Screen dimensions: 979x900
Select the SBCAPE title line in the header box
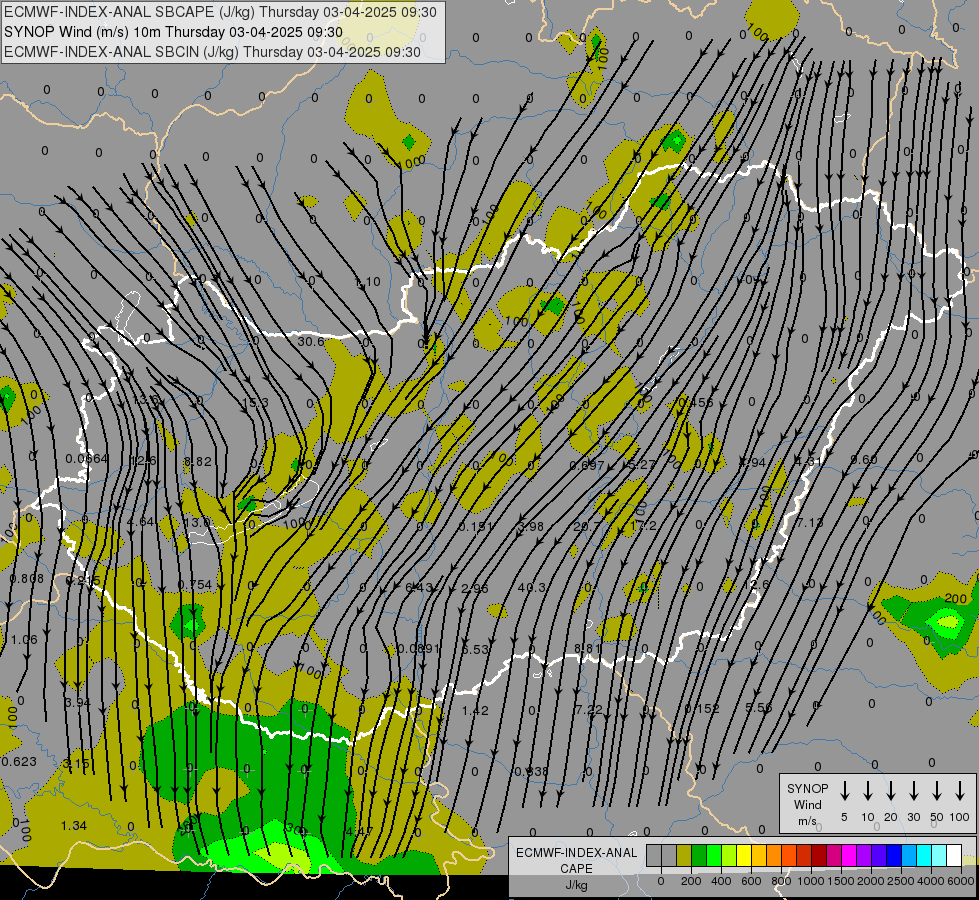[220, 12]
